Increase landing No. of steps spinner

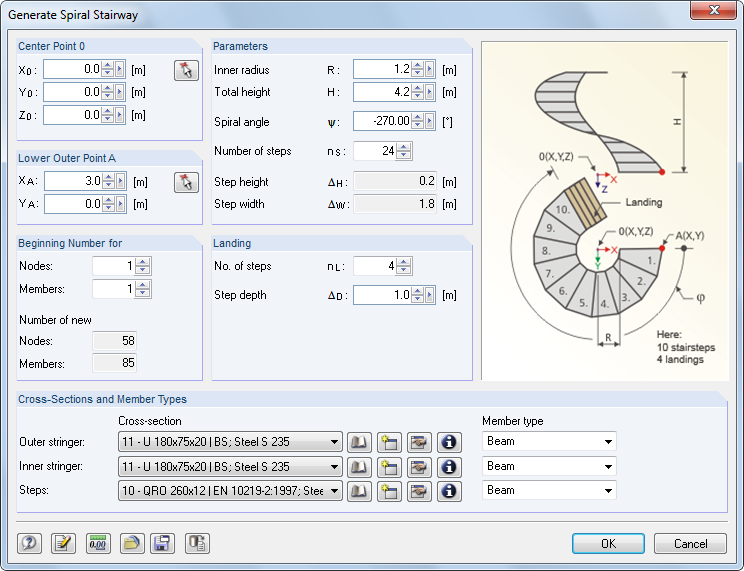pyautogui.click(x=403, y=262)
